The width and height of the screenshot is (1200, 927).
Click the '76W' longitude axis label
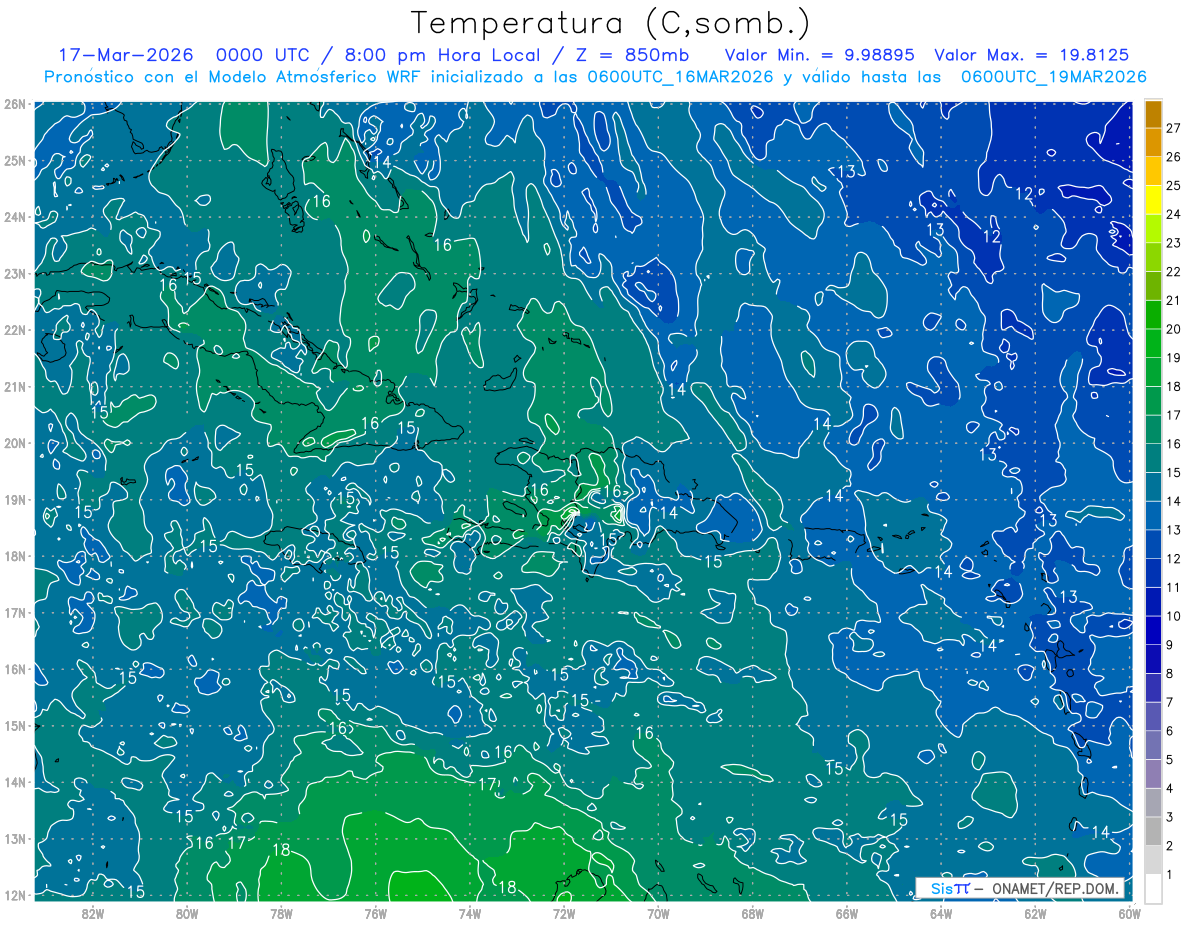click(375, 913)
